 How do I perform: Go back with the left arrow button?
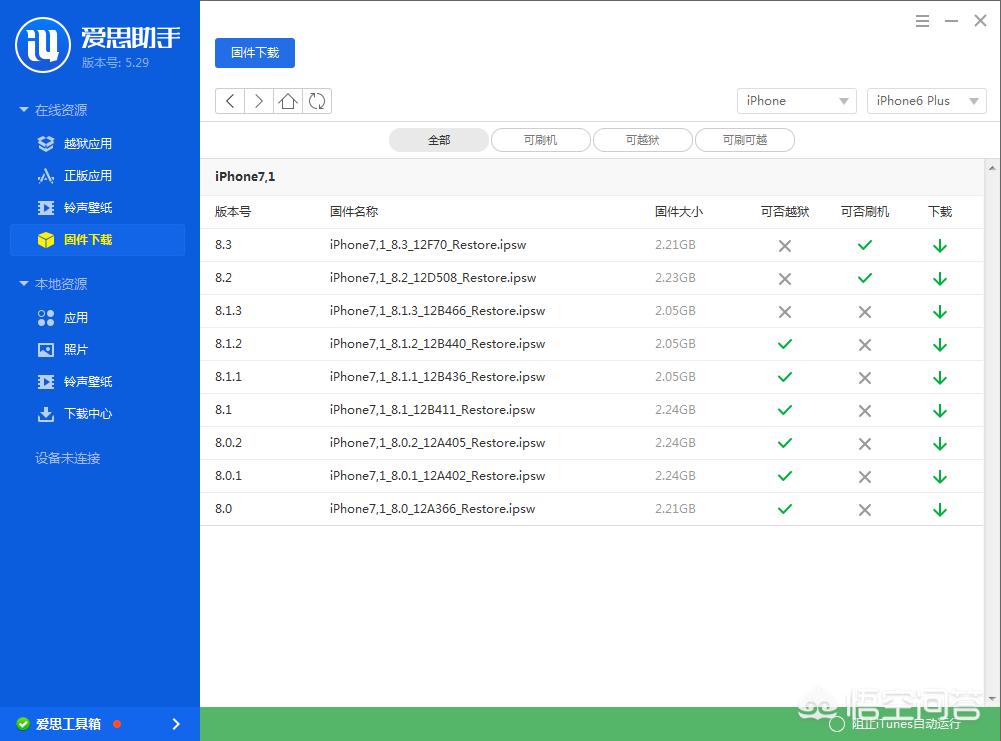pos(230,101)
